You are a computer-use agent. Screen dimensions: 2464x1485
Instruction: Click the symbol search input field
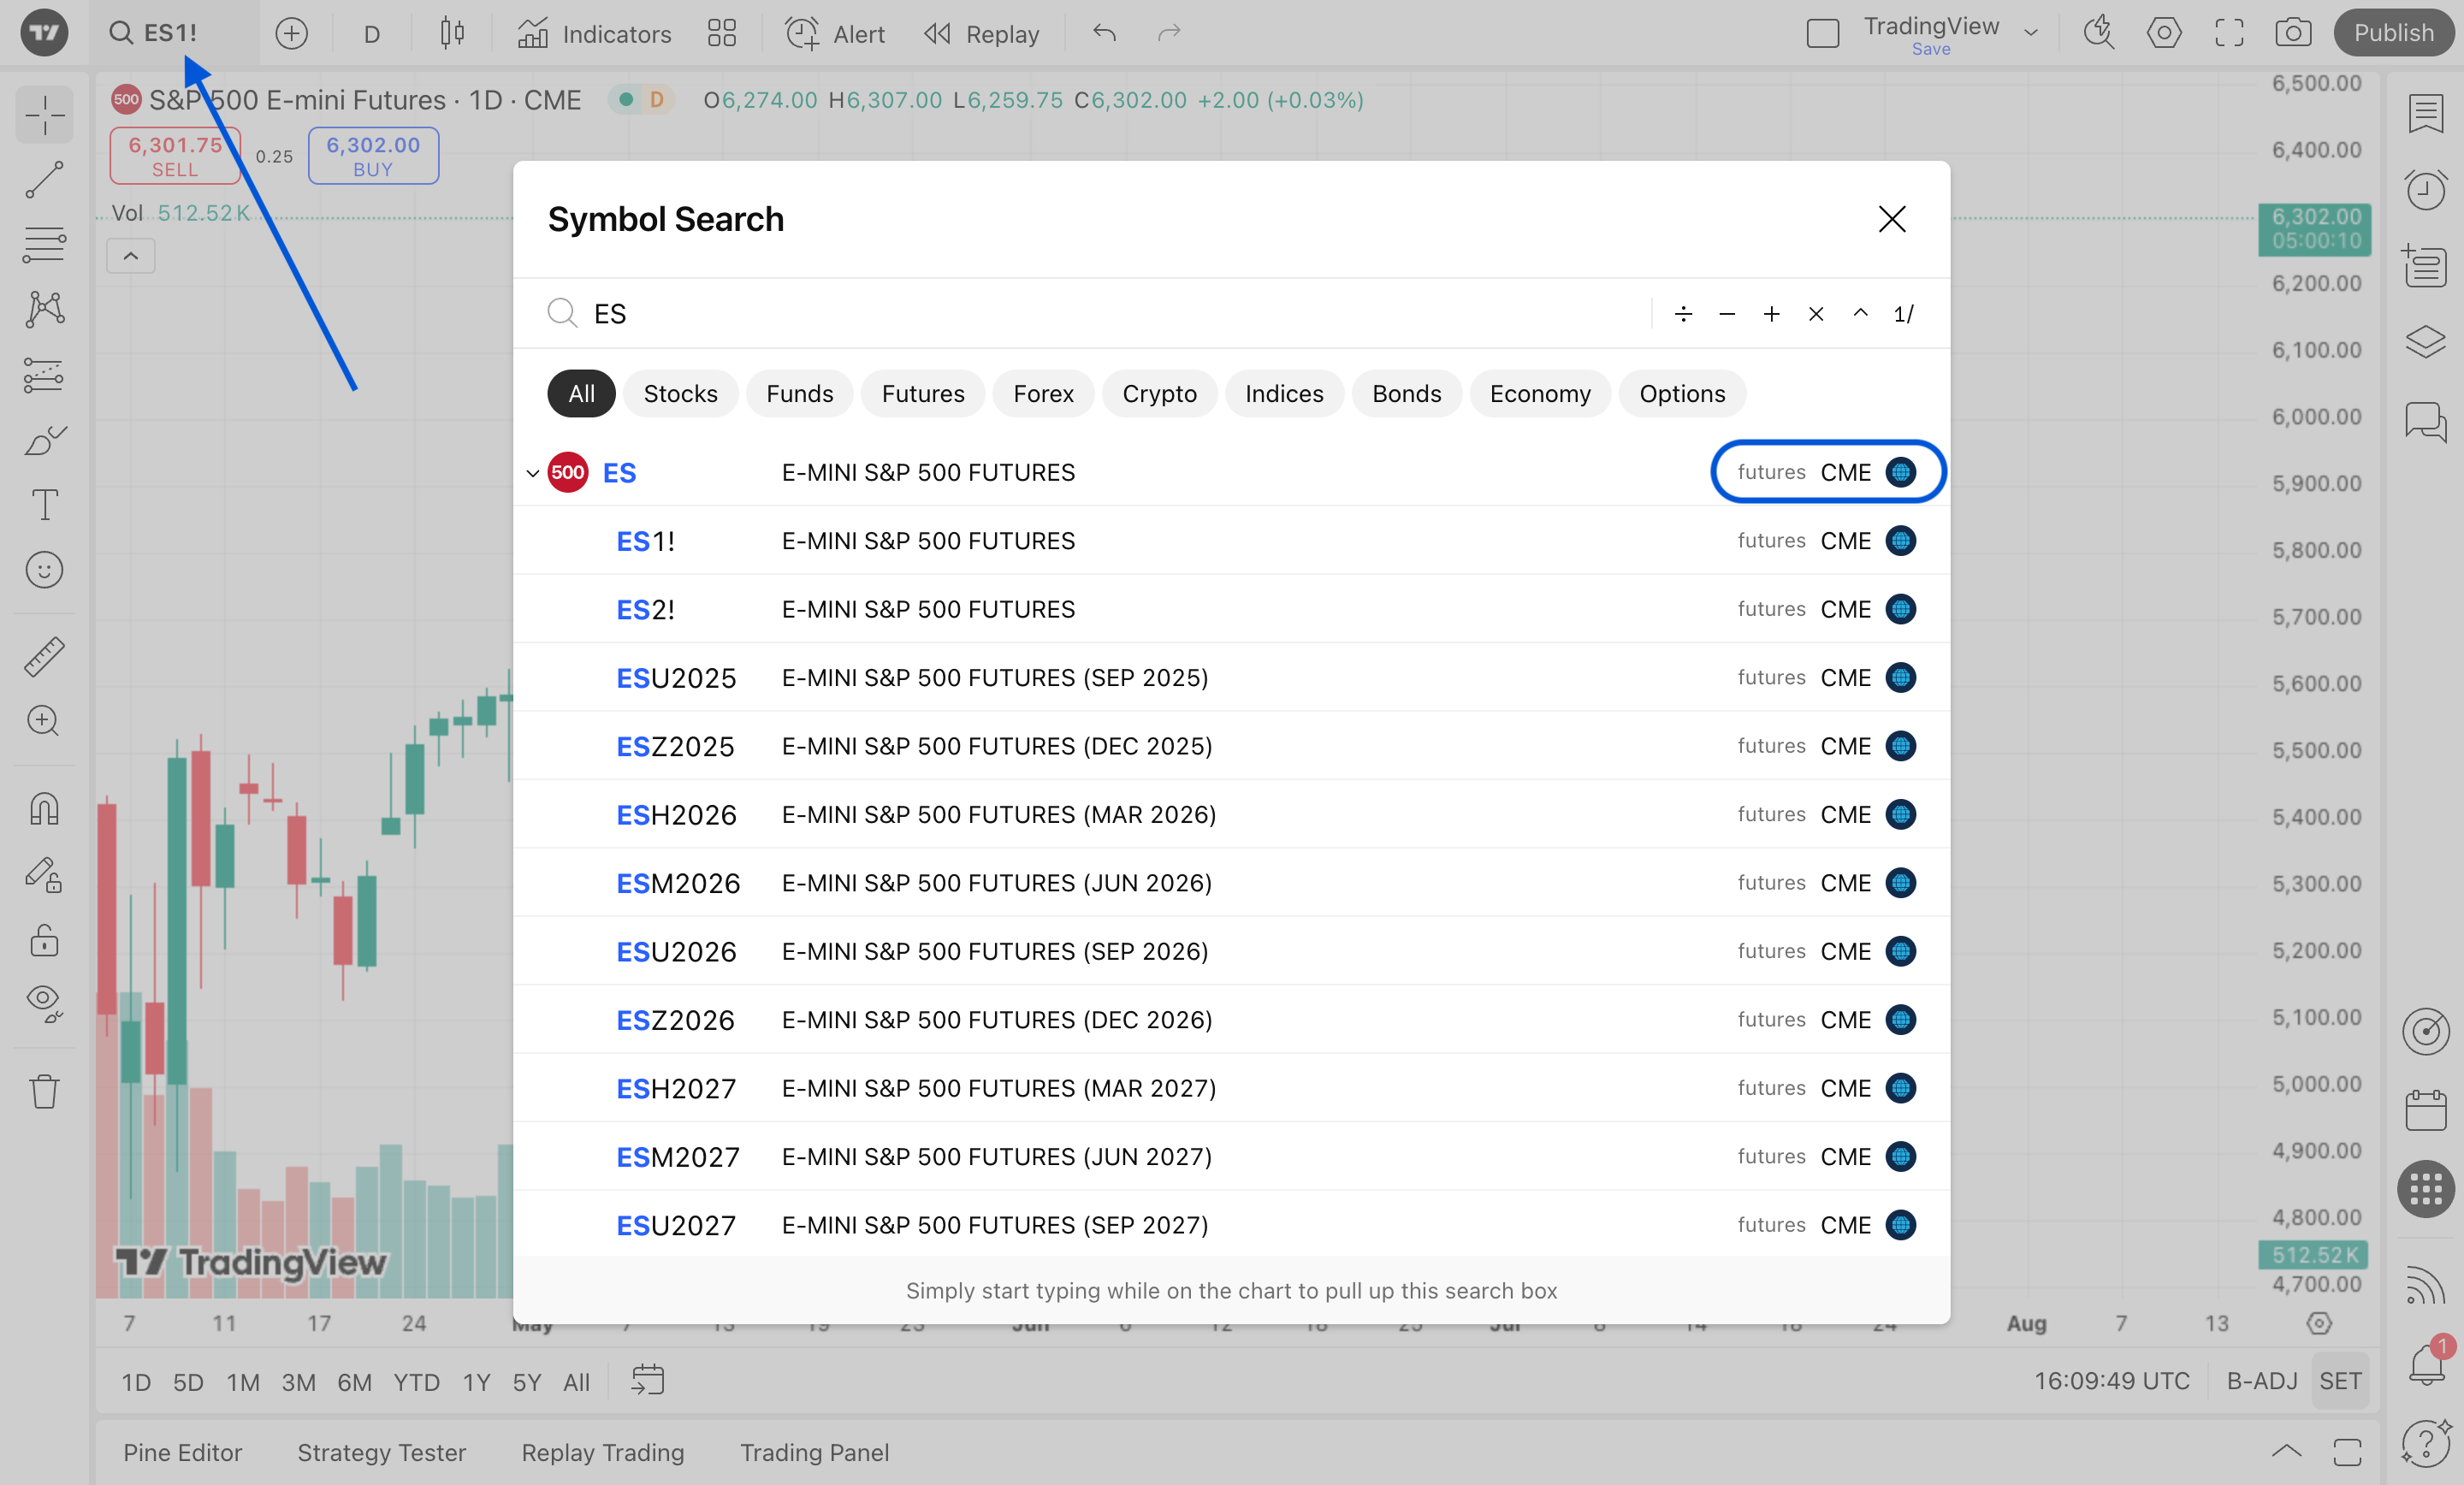pyautogui.click(x=1100, y=314)
